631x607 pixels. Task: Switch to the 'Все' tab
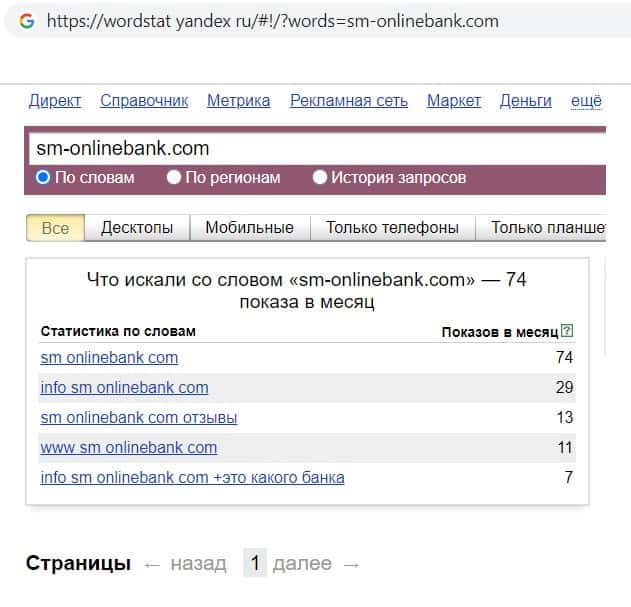(x=55, y=228)
